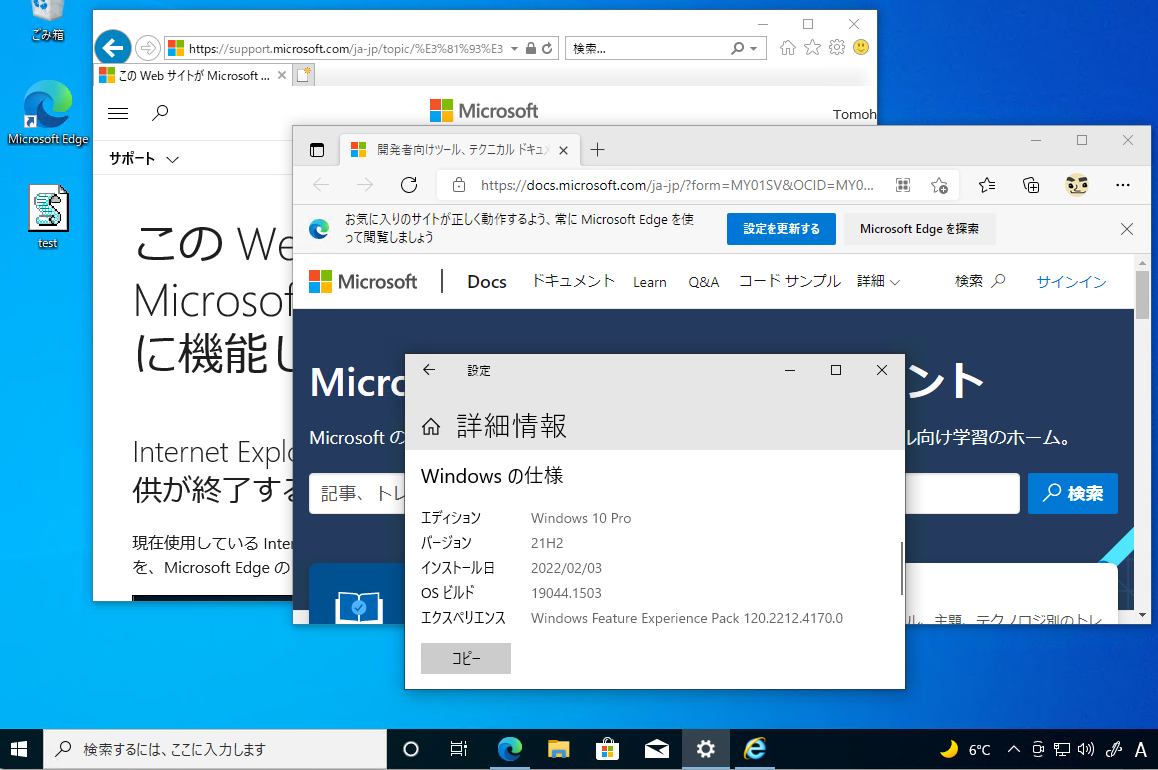Open Microsoft Store from the taskbar

(607, 749)
